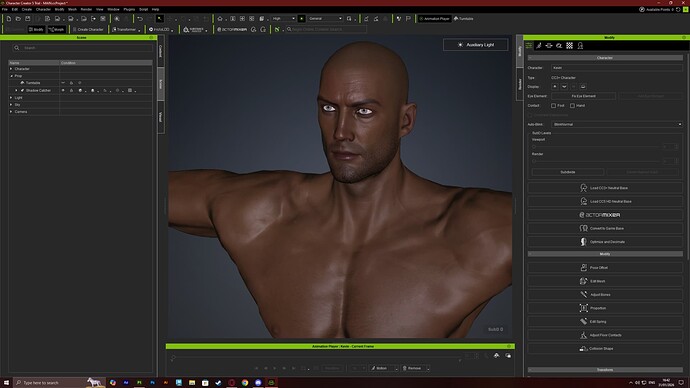Click the Subdivide button
This screenshot has height=388, width=690.
coord(568,172)
